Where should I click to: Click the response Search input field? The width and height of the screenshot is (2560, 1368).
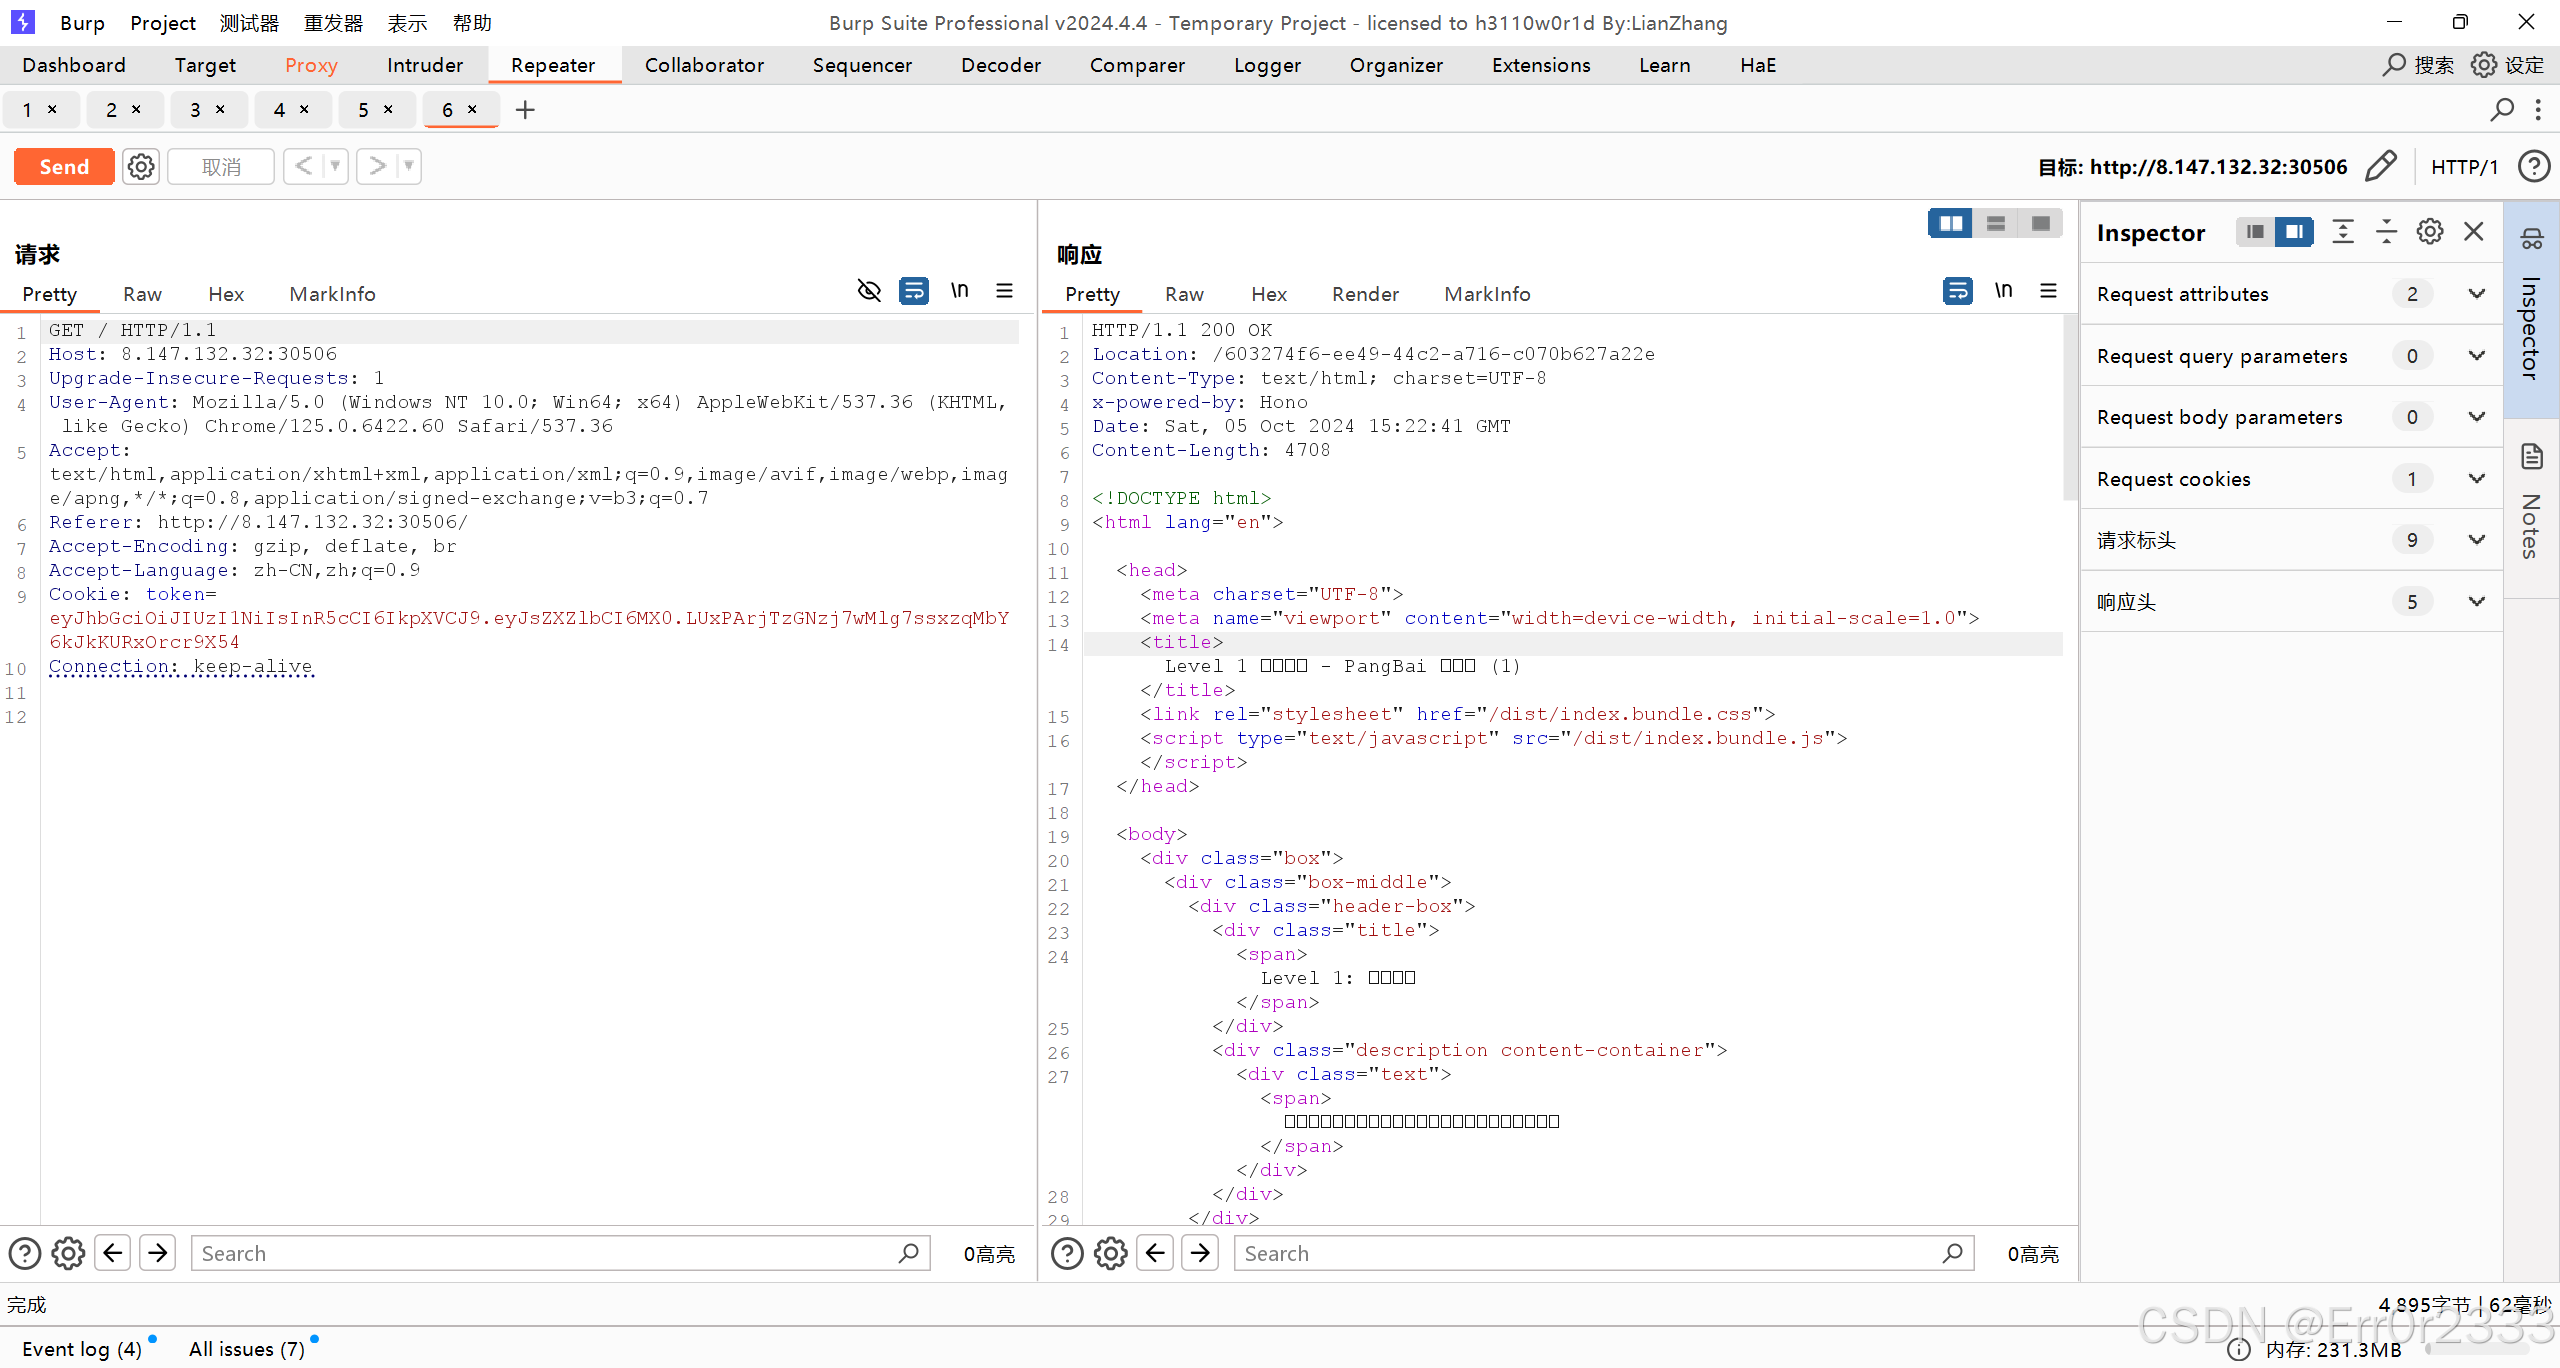click(1590, 1253)
